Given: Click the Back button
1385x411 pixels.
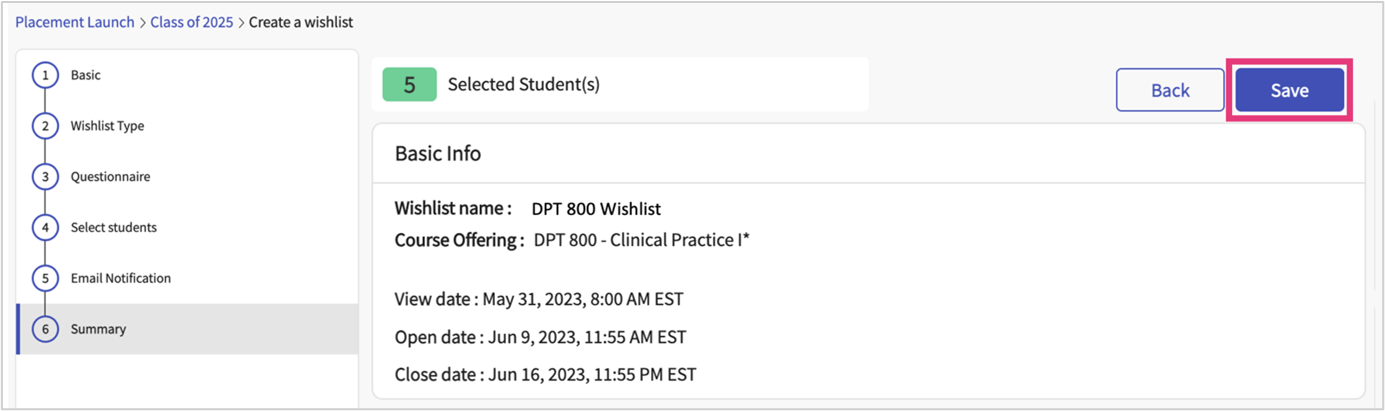Looking at the screenshot, I should point(1169,90).
